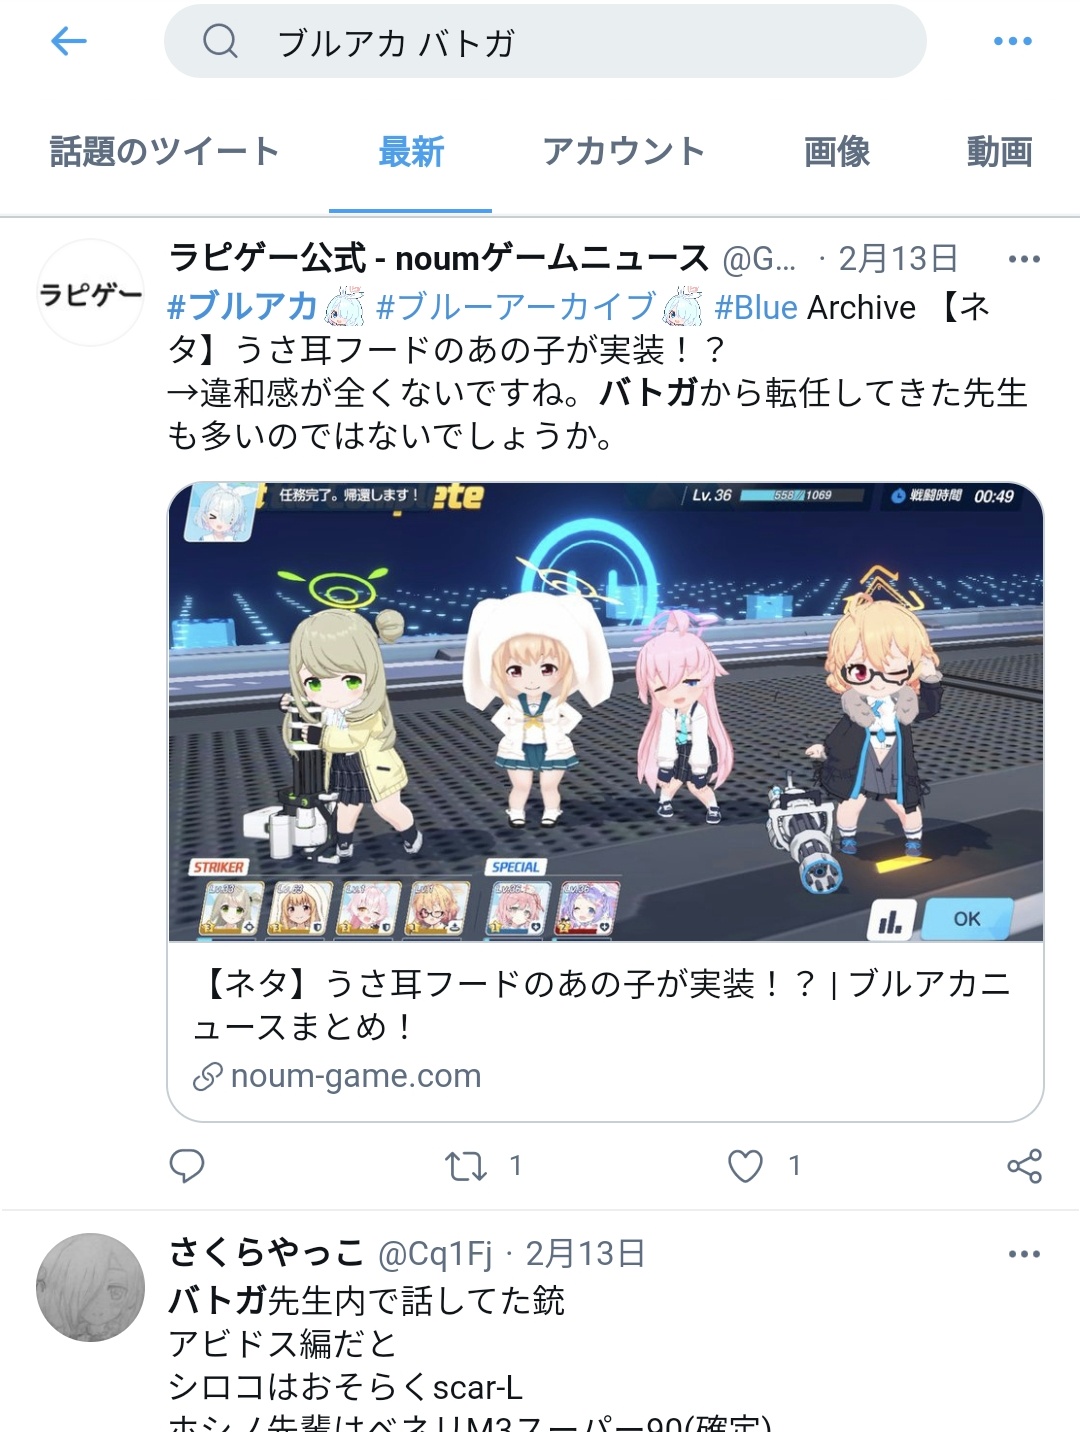Retweet the ラピゲー公式 tweet
The image size is (1080, 1432).
(x=465, y=1166)
